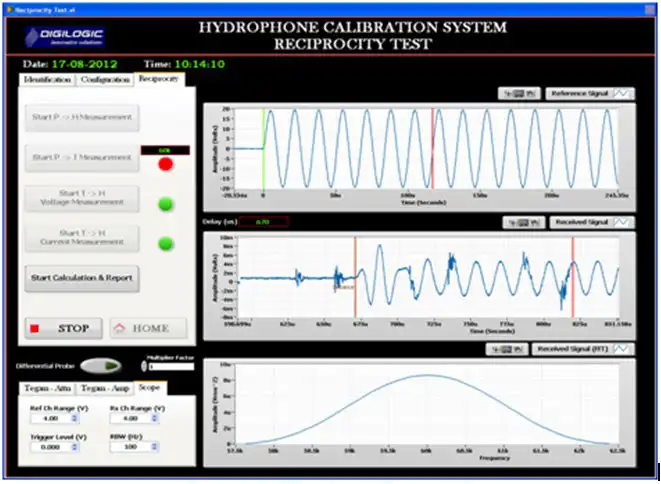Click the Received Signal plot legend icon
This screenshot has width=661, height=484.
pyautogui.click(x=625, y=221)
